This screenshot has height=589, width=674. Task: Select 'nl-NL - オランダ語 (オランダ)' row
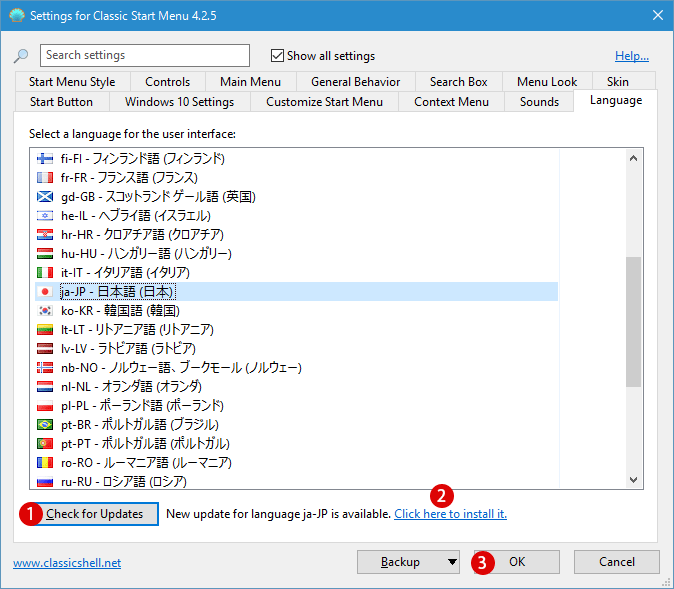[297, 387]
